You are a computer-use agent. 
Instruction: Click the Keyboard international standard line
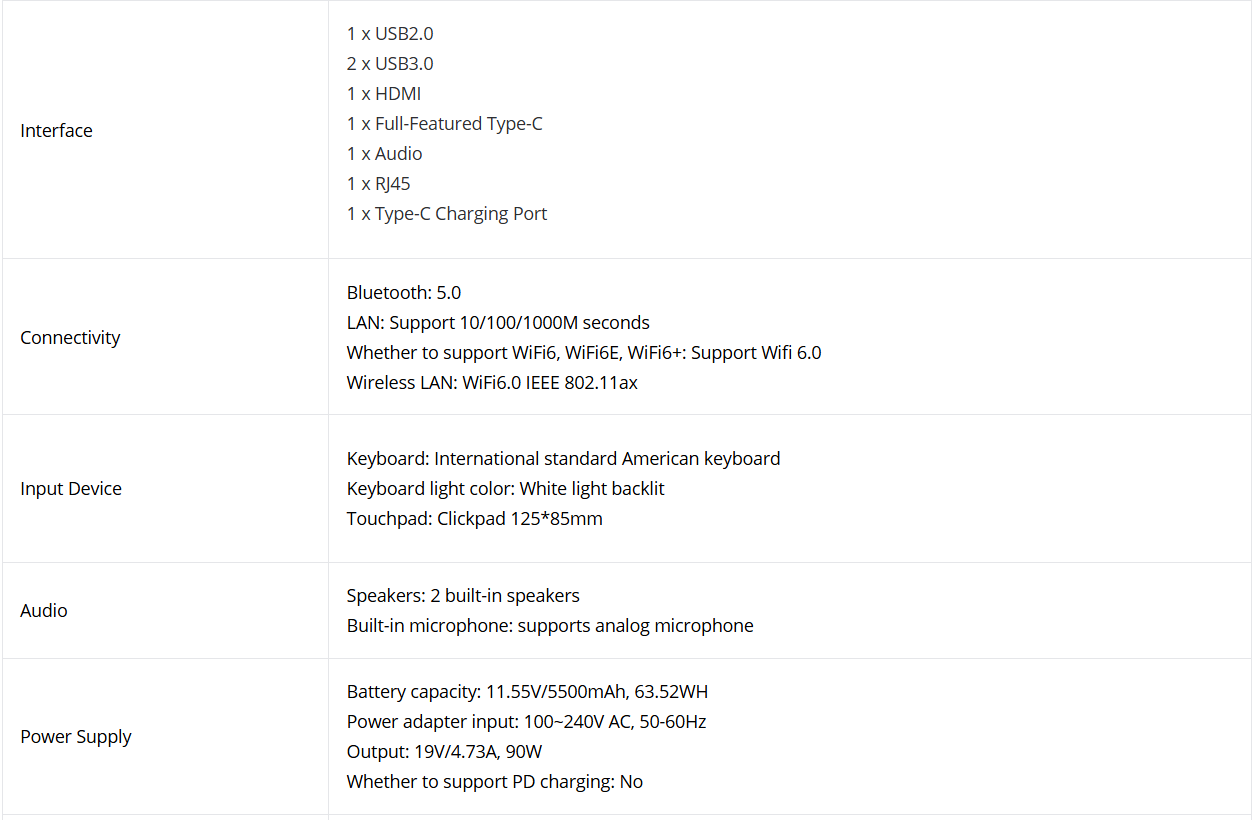[563, 459]
